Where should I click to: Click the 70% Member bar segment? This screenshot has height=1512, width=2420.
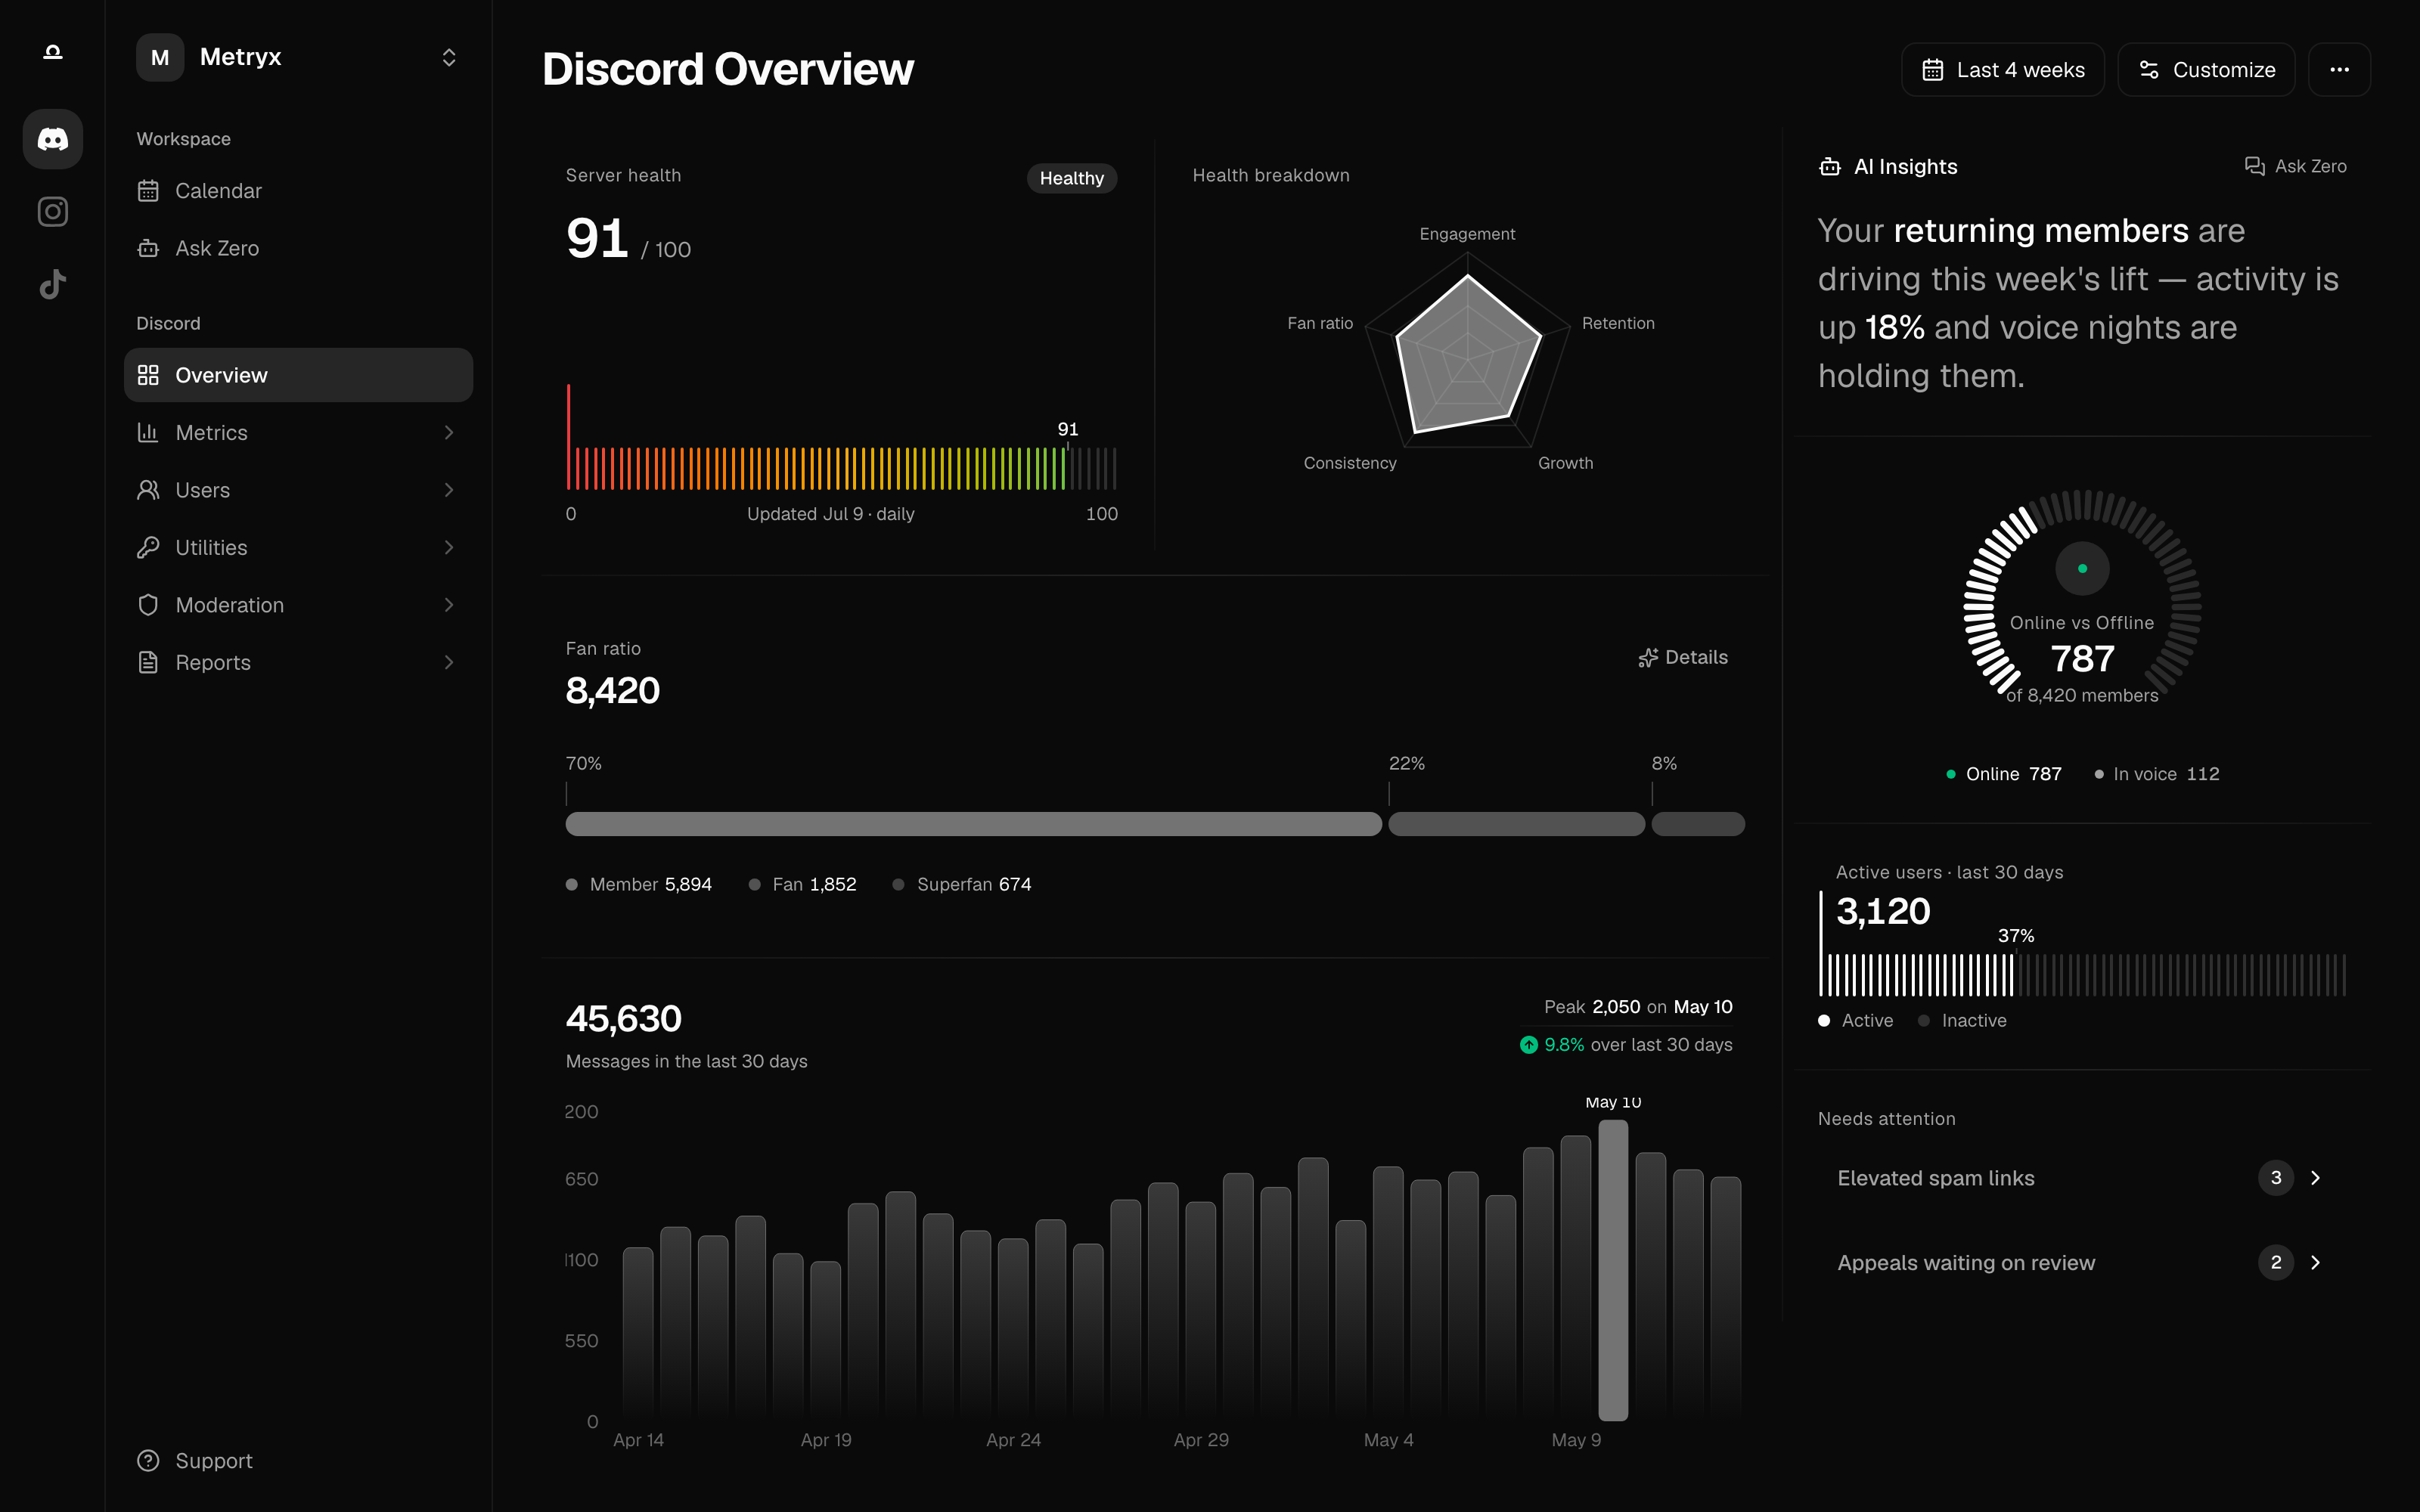tap(973, 824)
